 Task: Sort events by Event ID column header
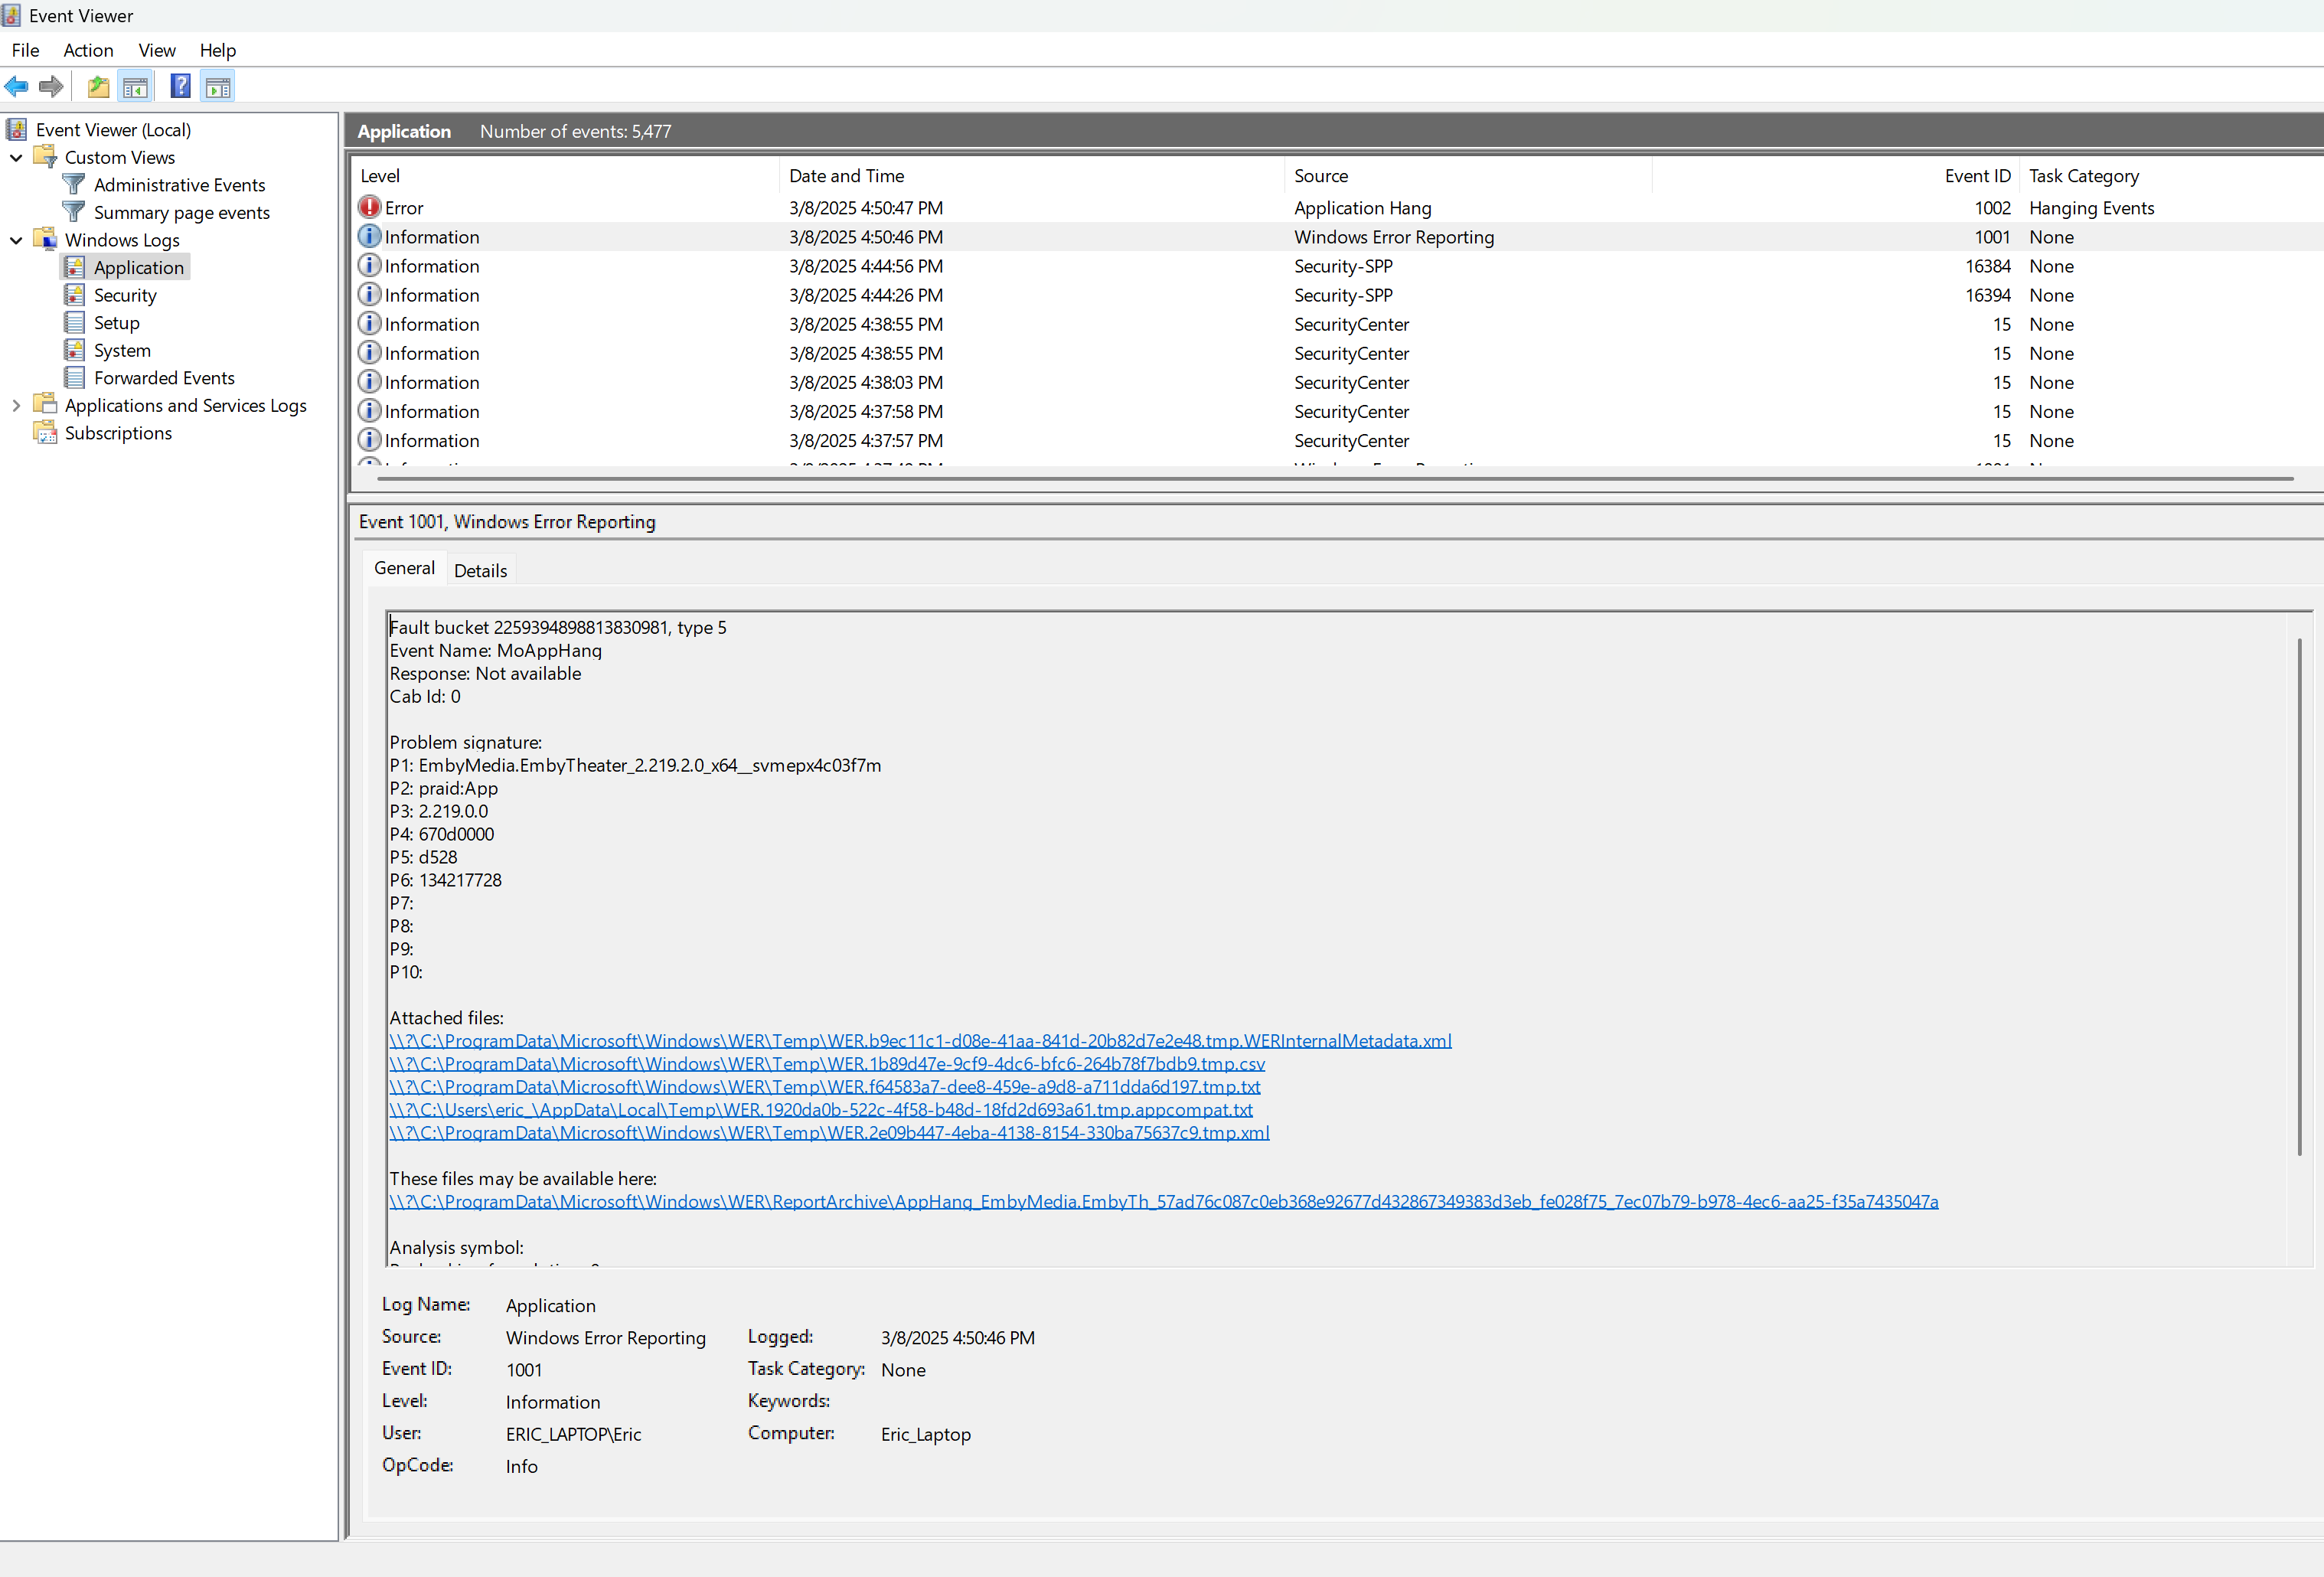click(x=1976, y=176)
